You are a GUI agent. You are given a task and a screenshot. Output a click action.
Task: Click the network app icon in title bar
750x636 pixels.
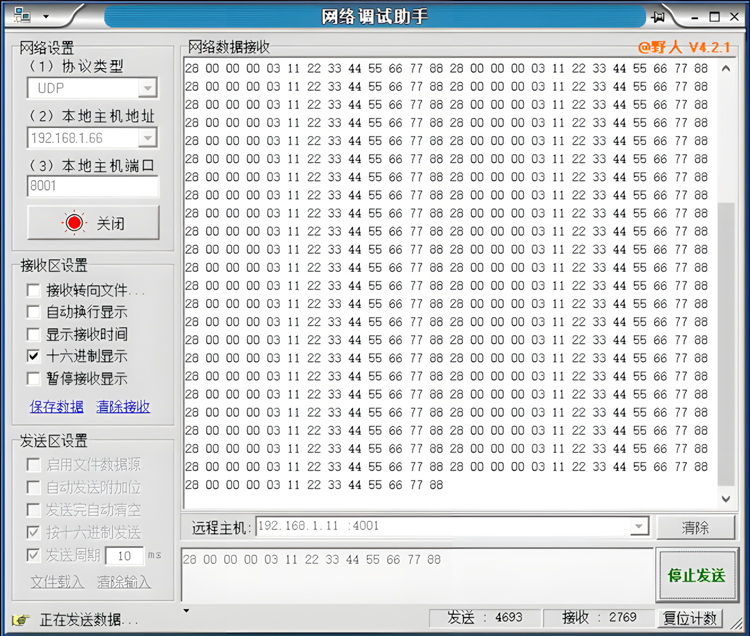(x=21, y=16)
